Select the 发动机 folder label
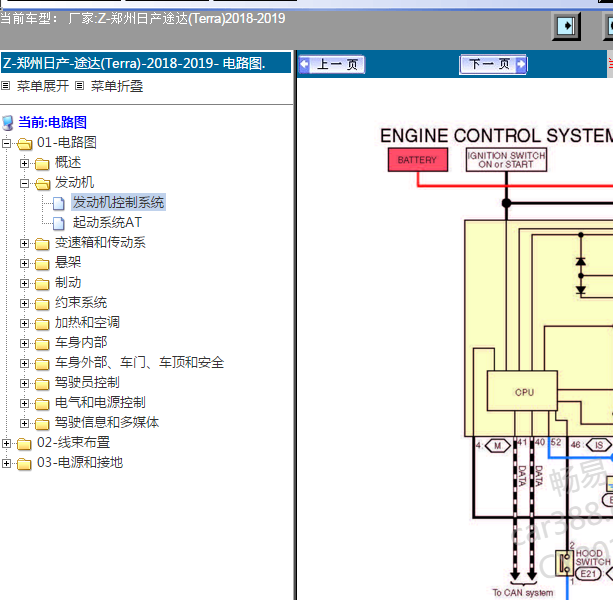The image size is (613, 600). click(74, 182)
